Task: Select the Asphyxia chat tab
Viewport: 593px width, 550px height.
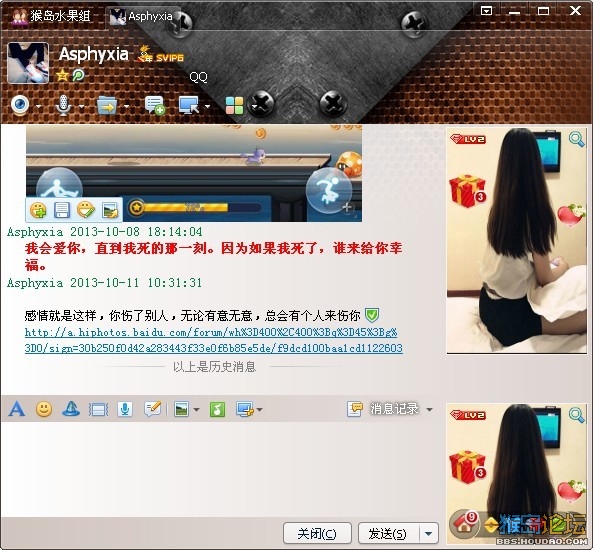Action: tap(141, 16)
